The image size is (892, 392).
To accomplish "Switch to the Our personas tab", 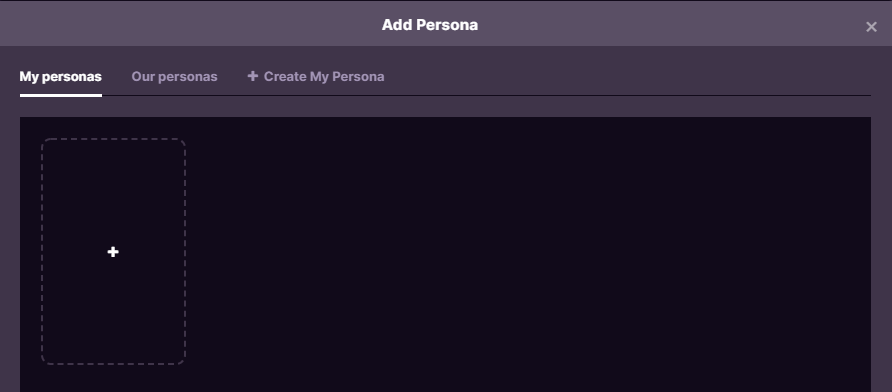I will (x=174, y=76).
